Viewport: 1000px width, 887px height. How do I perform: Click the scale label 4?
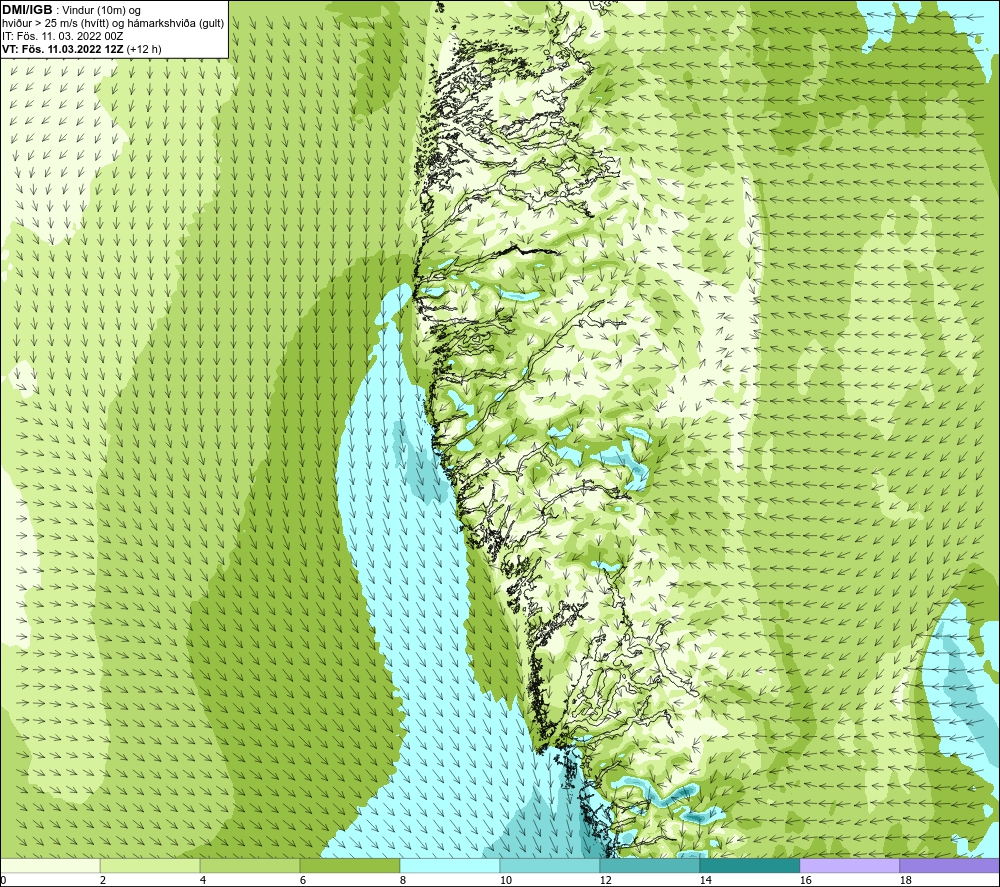(203, 881)
